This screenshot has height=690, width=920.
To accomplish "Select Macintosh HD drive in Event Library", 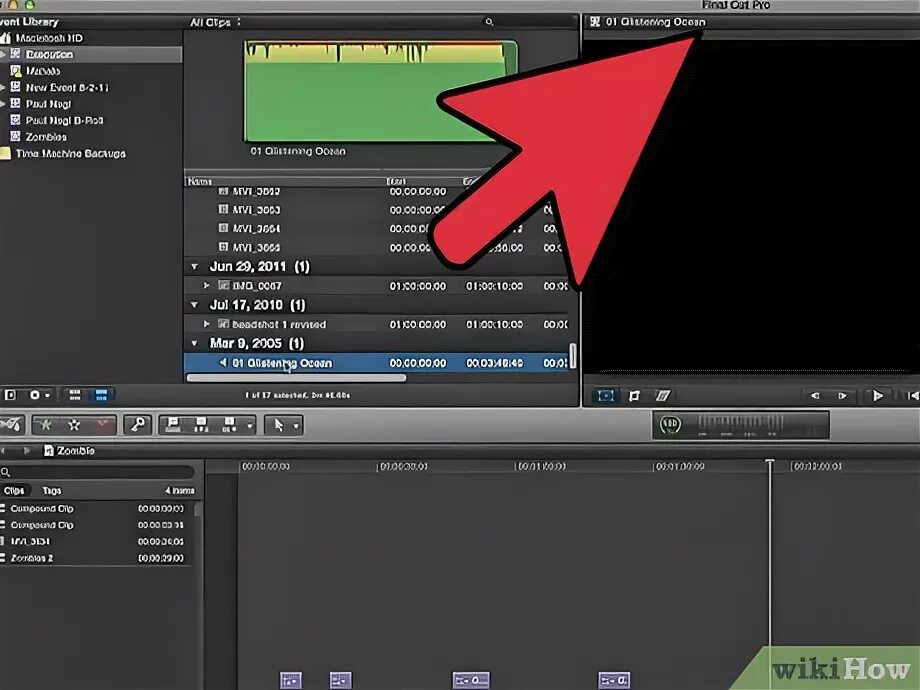I will (x=49, y=38).
